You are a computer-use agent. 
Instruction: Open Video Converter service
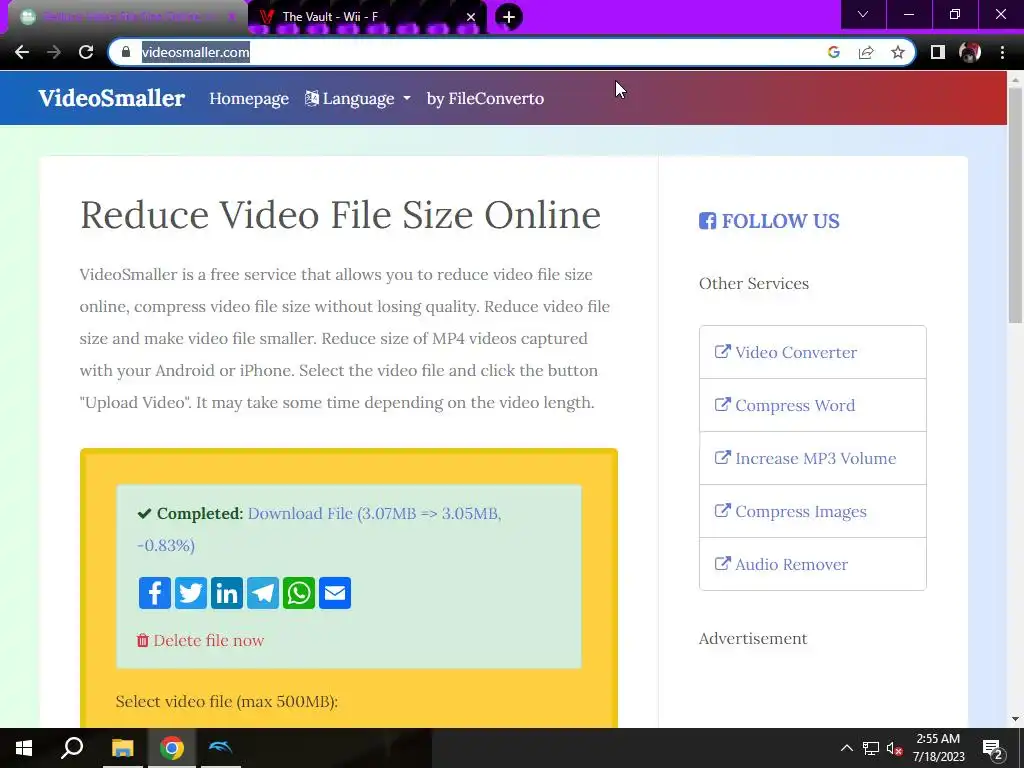click(x=812, y=353)
